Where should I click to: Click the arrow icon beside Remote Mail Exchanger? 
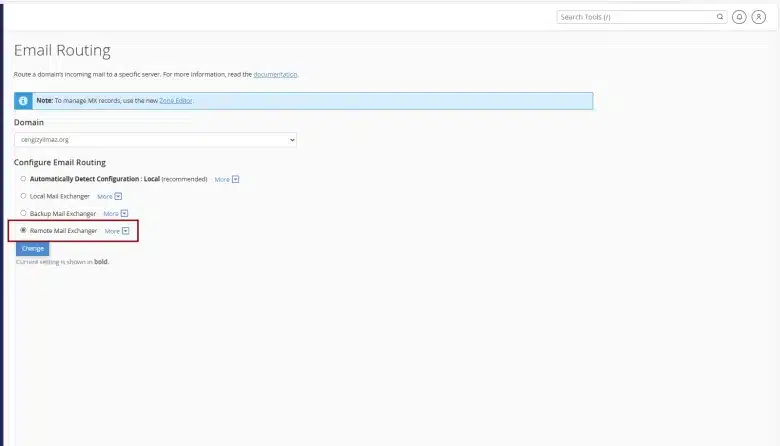(125, 231)
